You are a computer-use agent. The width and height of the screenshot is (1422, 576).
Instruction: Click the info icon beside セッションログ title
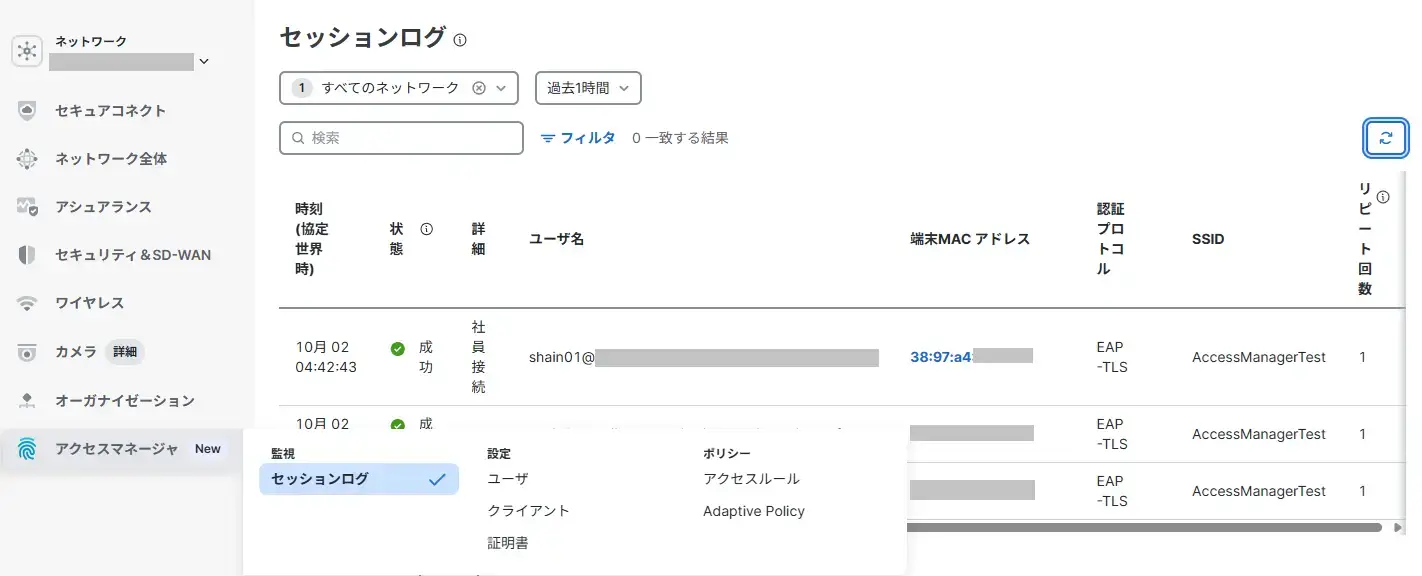pyautogui.click(x=460, y=41)
